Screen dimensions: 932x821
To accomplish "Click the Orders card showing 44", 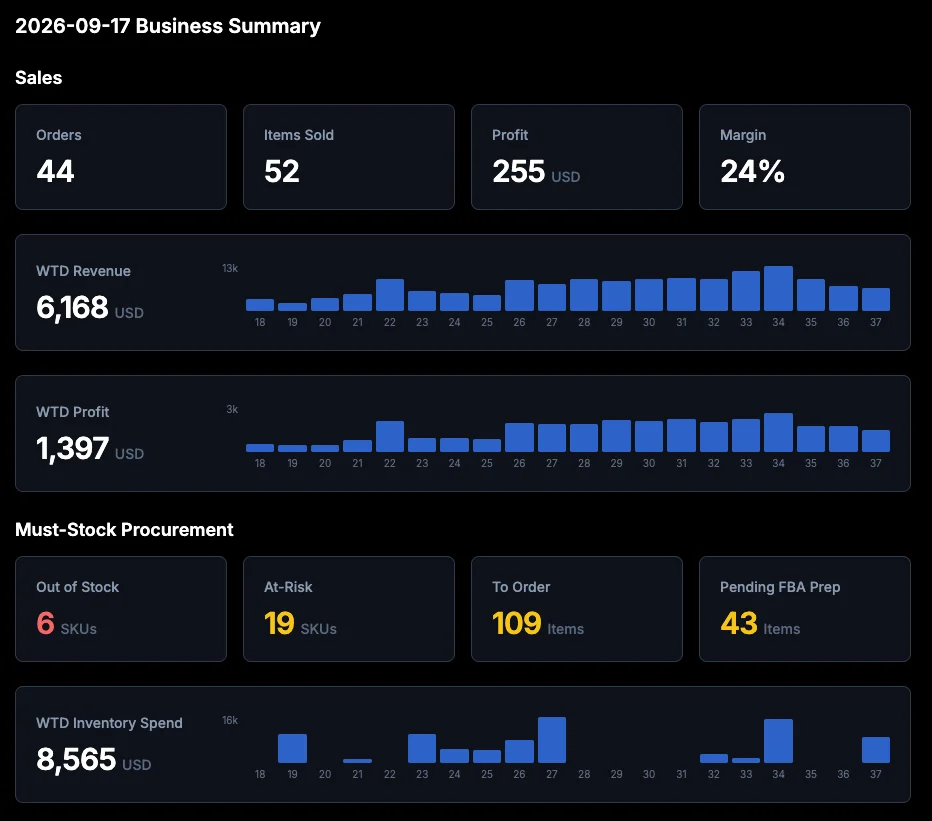I will click(121, 157).
